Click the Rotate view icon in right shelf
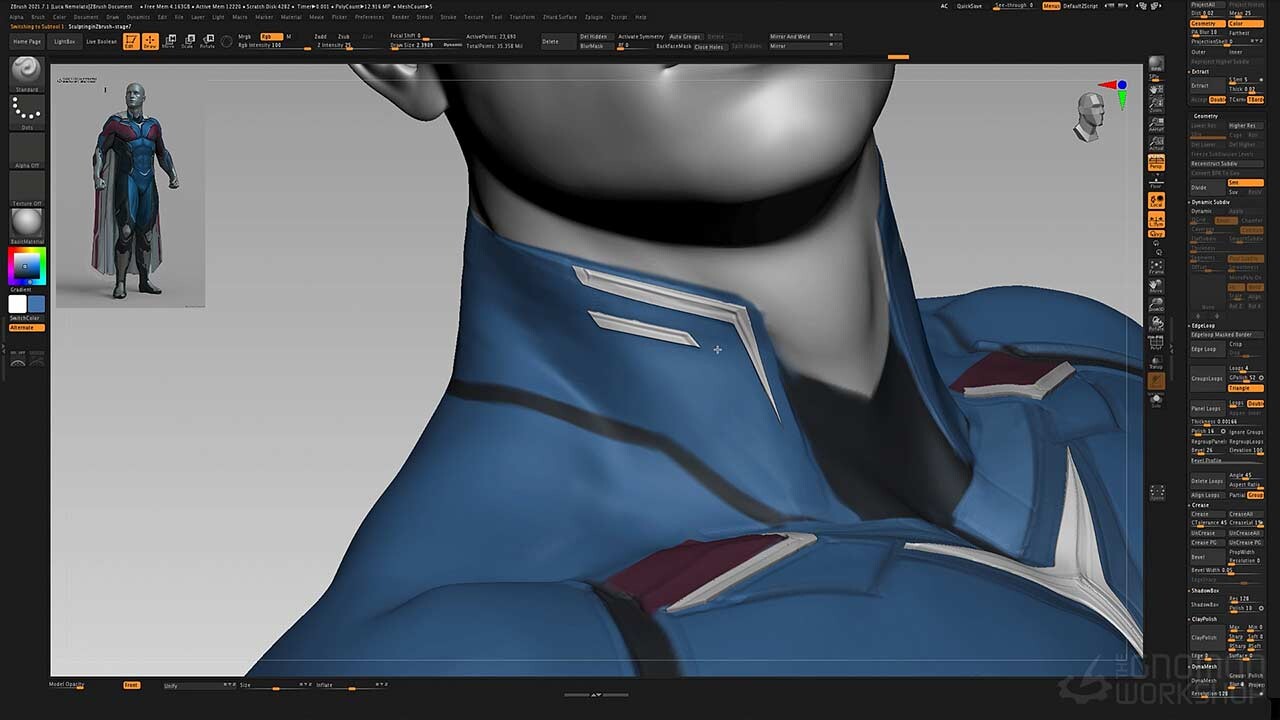This screenshot has width=1280, height=720. point(1156,325)
